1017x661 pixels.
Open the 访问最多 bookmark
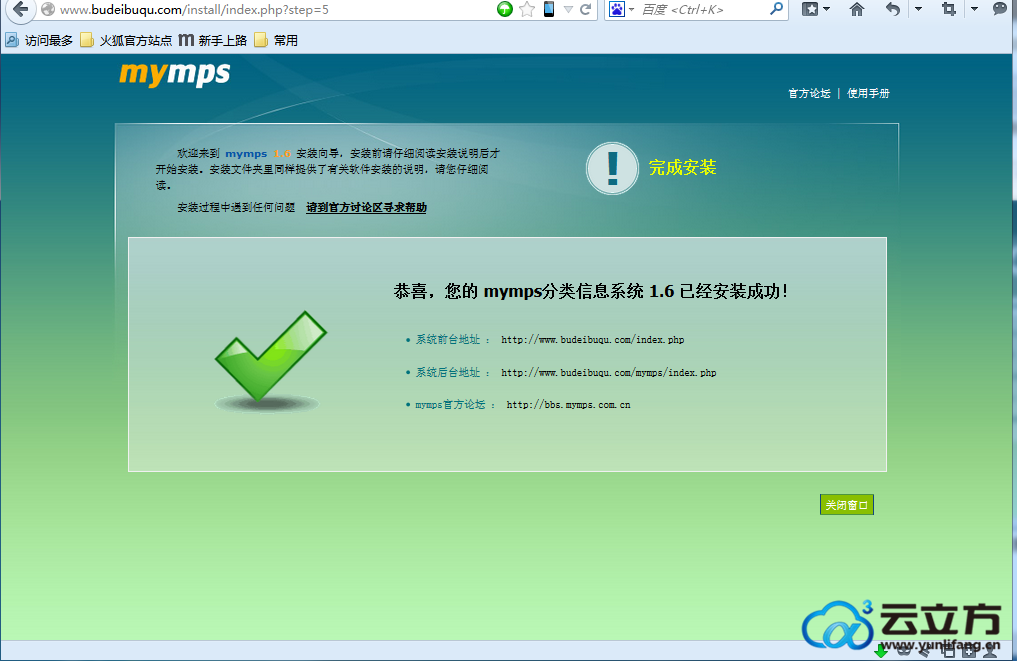point(40,40)
